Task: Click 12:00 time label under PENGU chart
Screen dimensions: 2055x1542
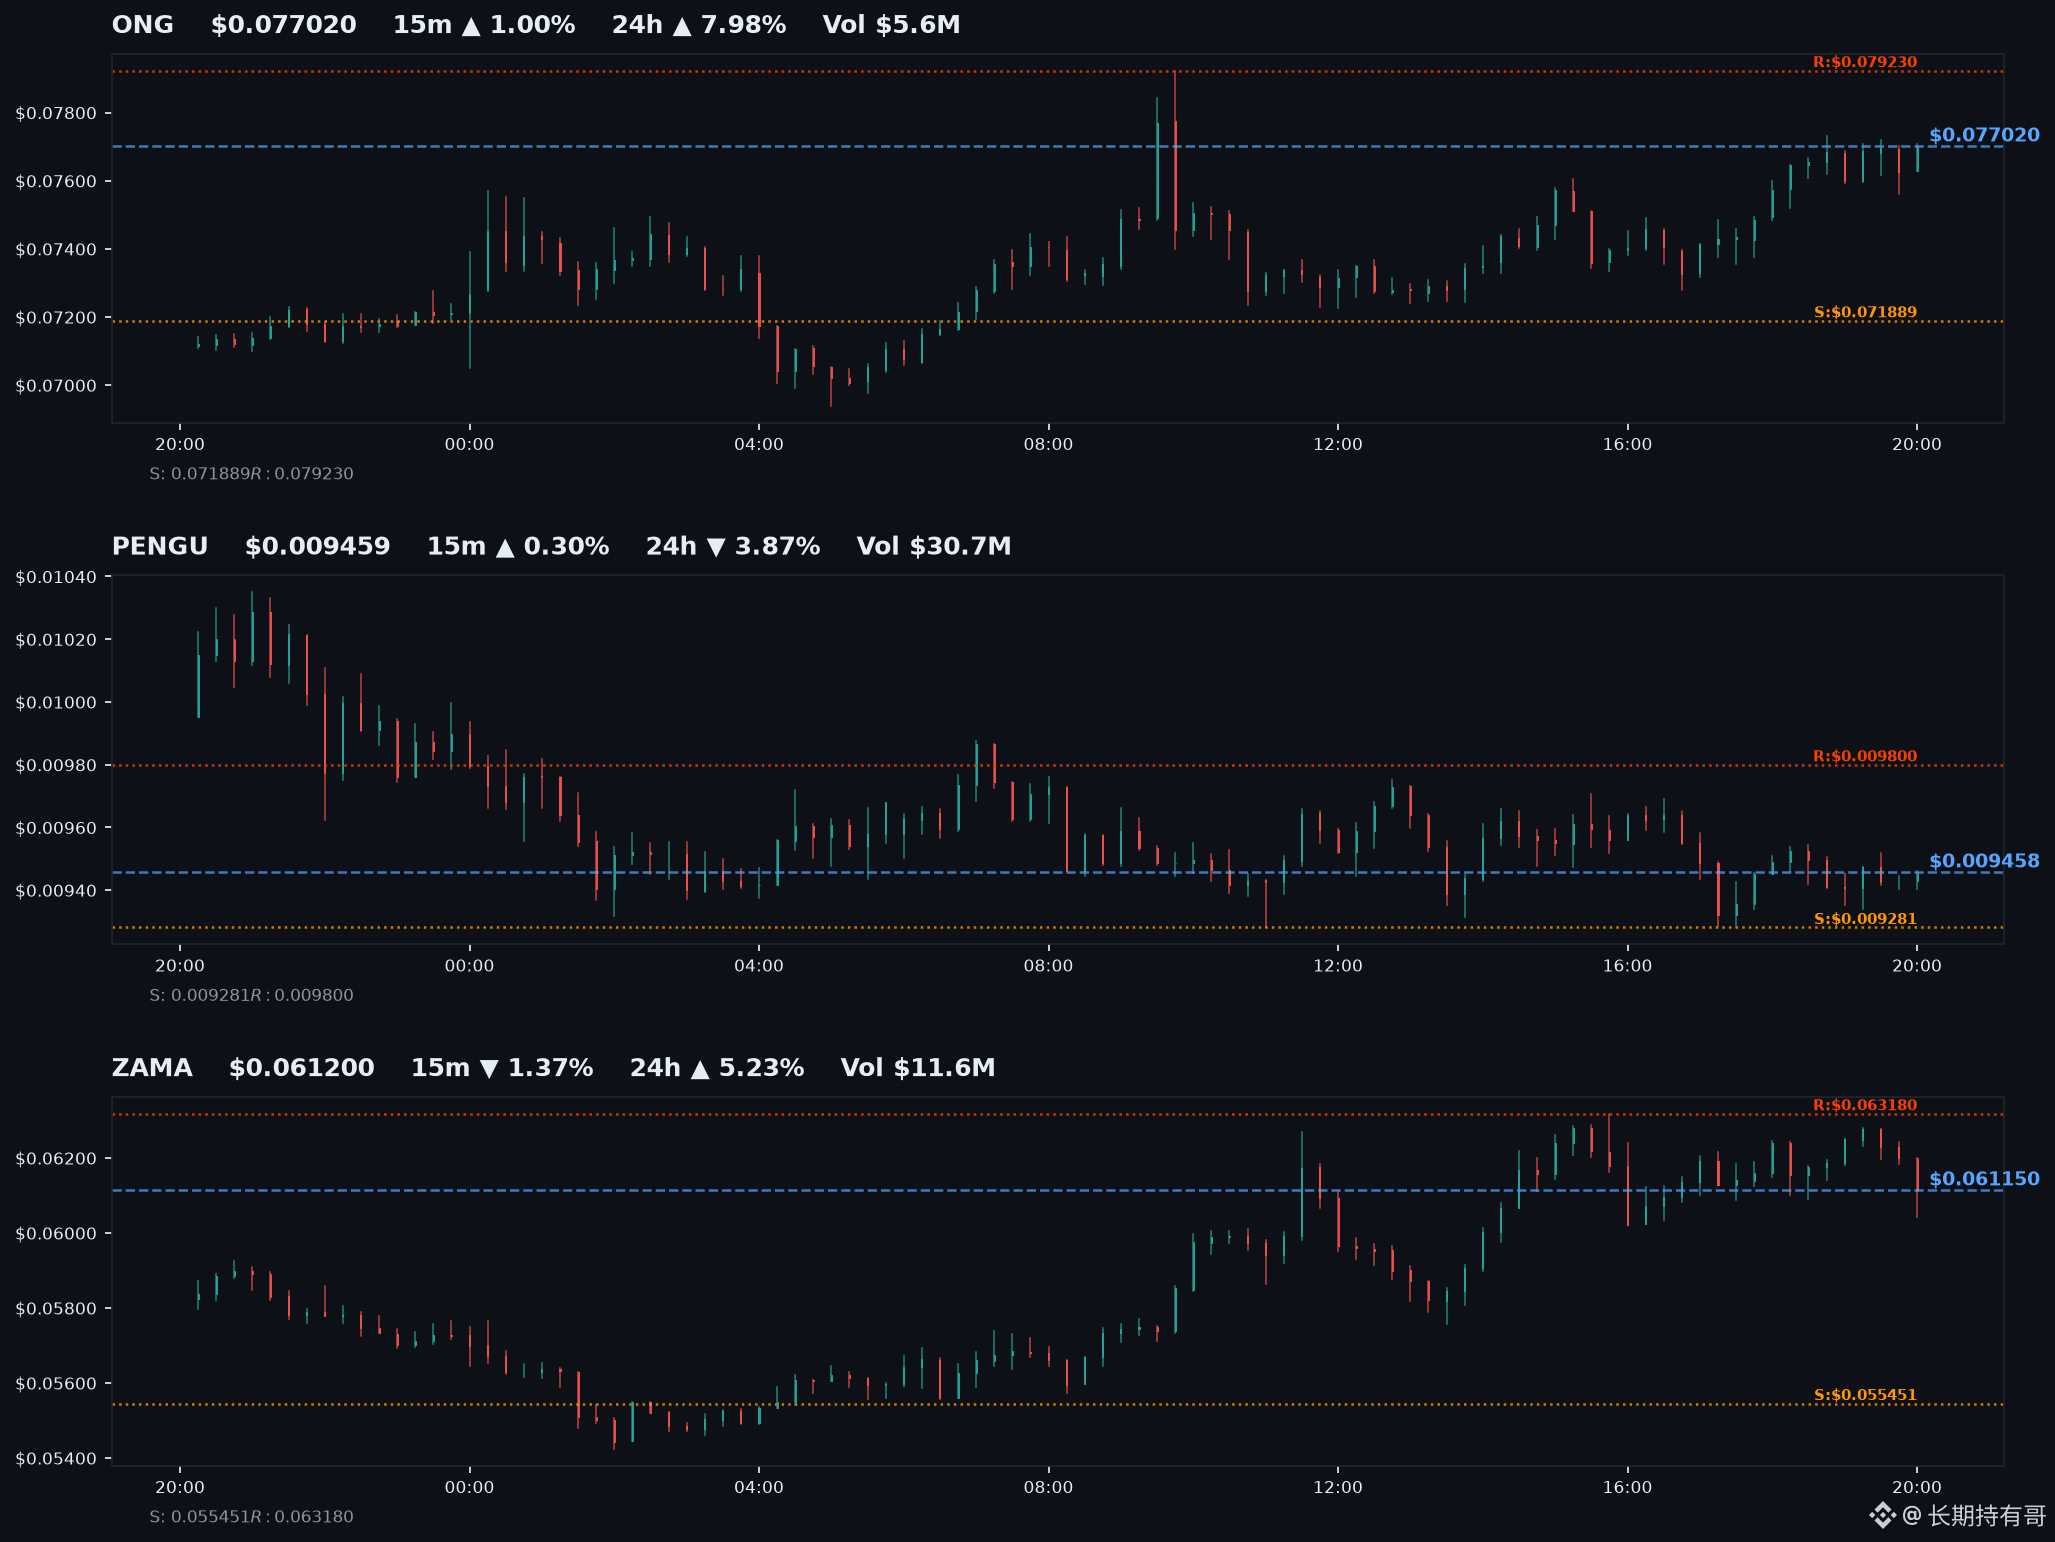Action: coord(1338,966)
